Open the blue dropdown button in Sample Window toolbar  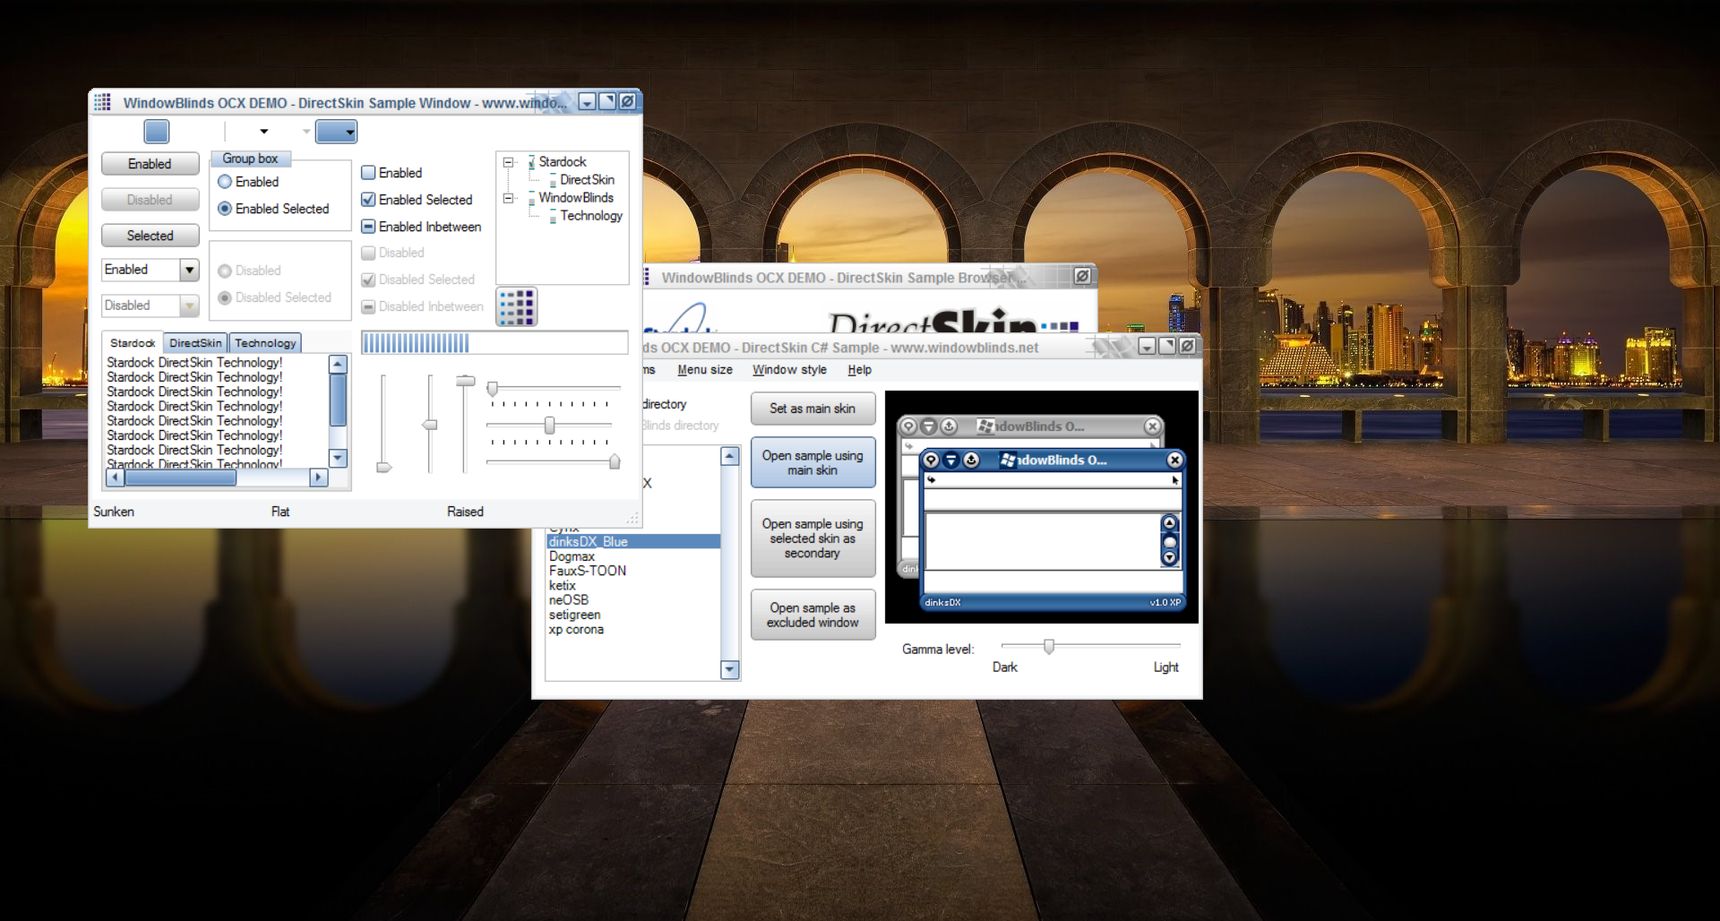(336, 131)
